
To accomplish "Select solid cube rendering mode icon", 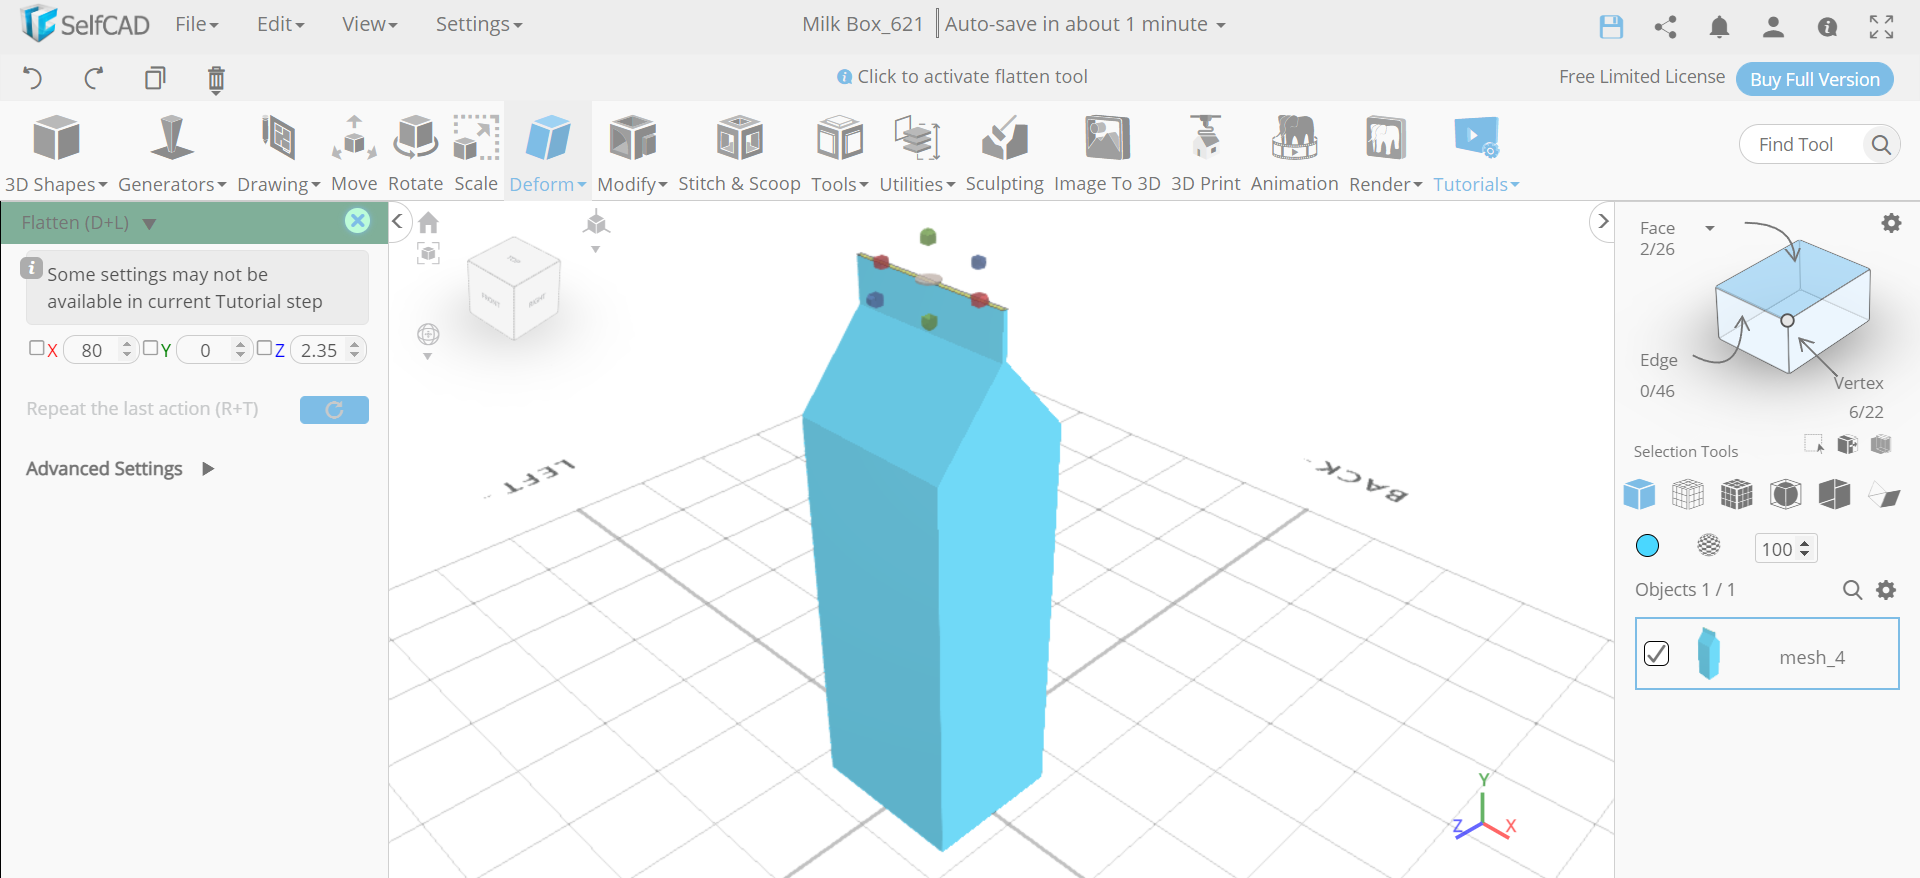I will coord(1639,494).
